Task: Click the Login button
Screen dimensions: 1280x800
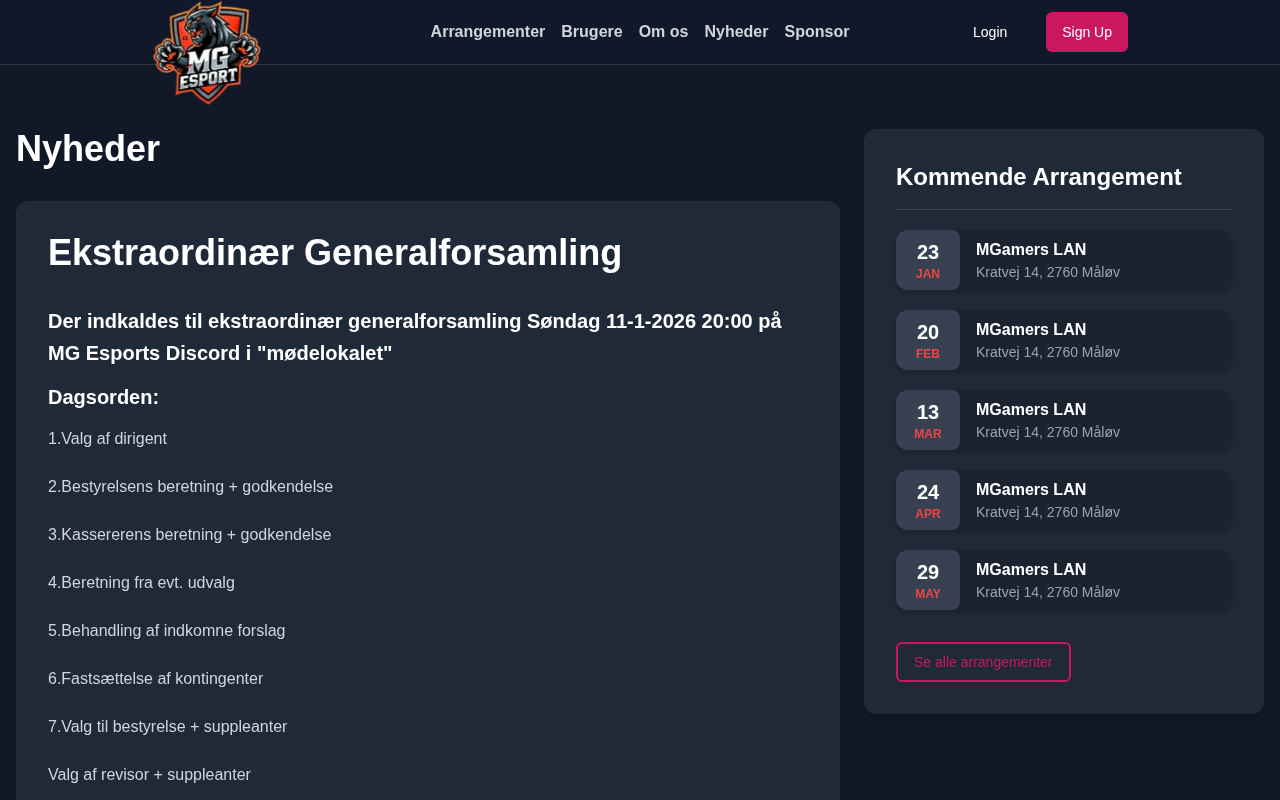Action: [x=989, y=32]
